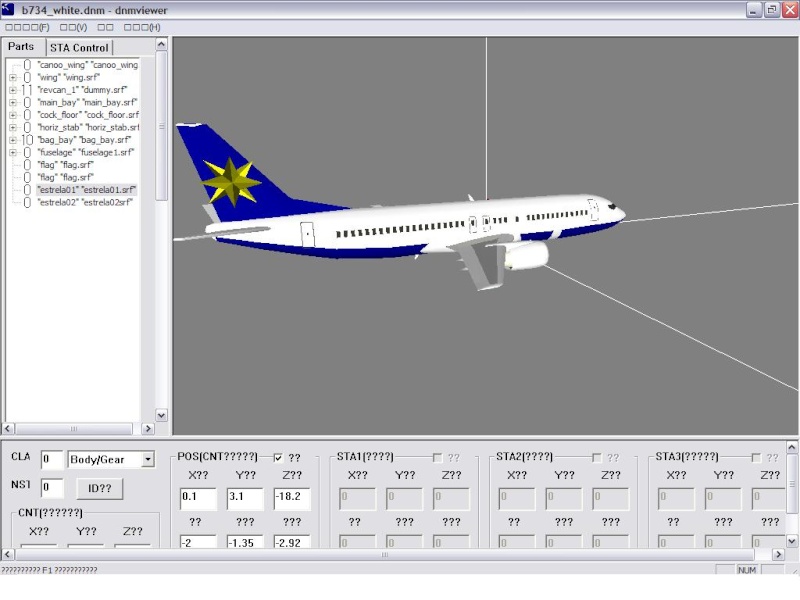This screenshot has width=800, height=600.
Task: Click the part icon beside "cock_floor"
Action: click(x=27, y=115)
